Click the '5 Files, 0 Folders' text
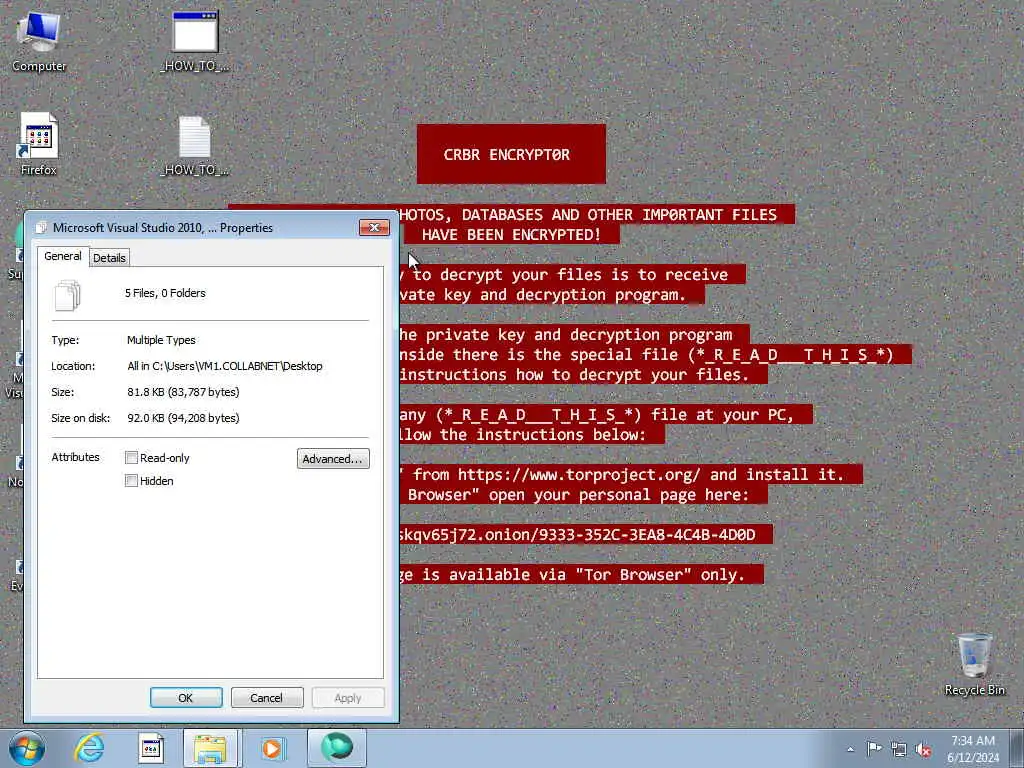This screenshot has width=1024, height=768. click(165, 293)
